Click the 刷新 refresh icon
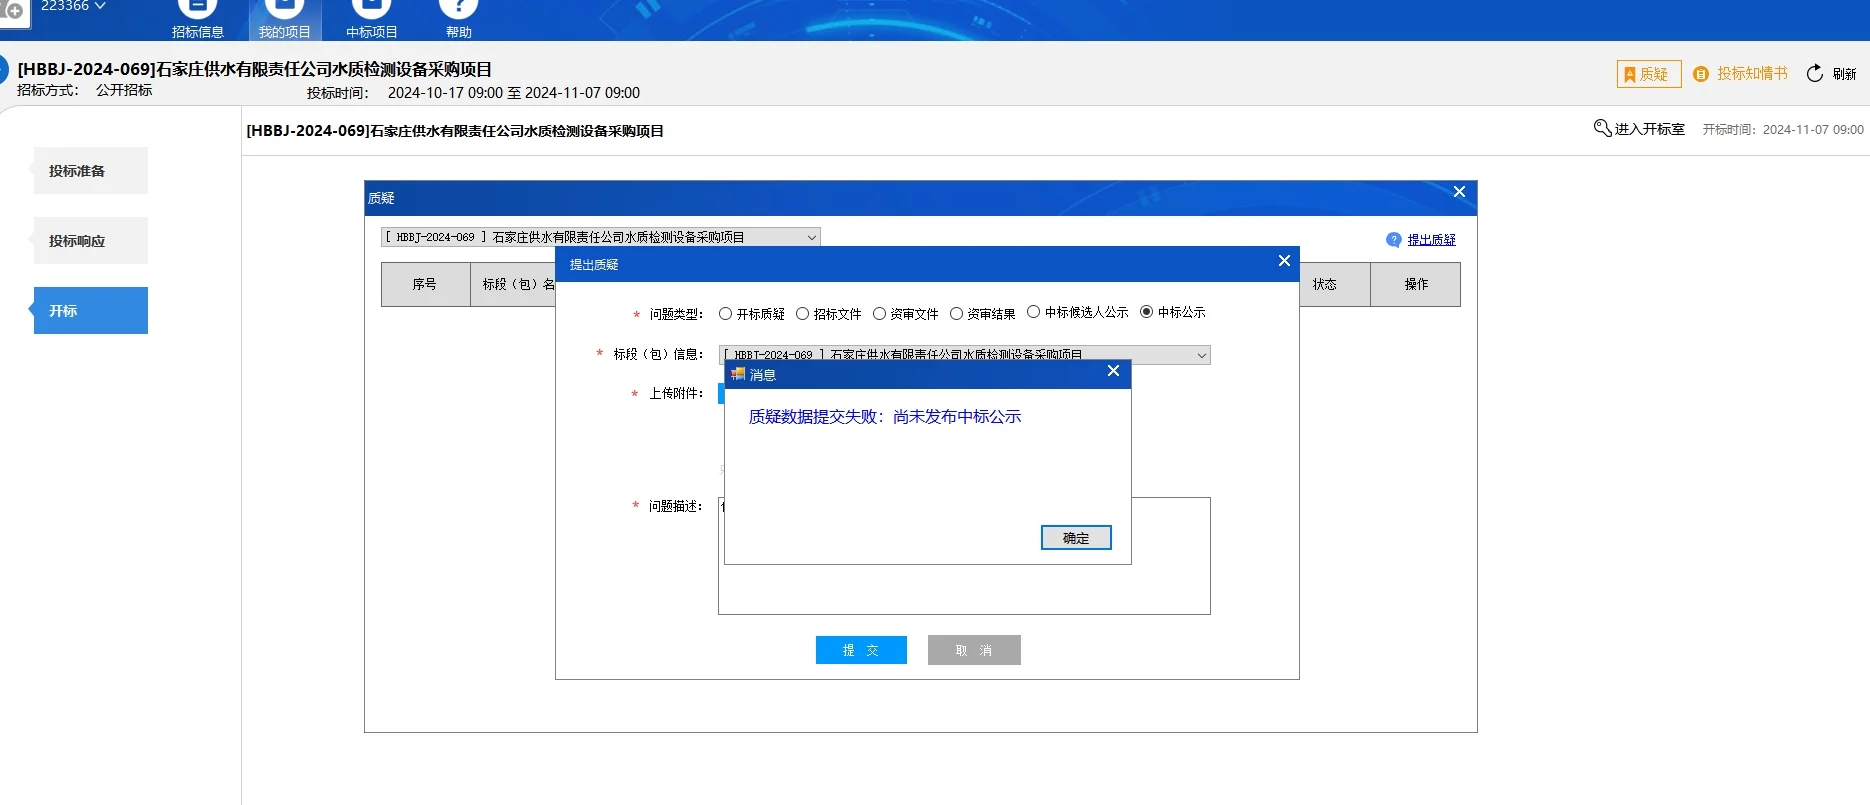 (1815, 74)
